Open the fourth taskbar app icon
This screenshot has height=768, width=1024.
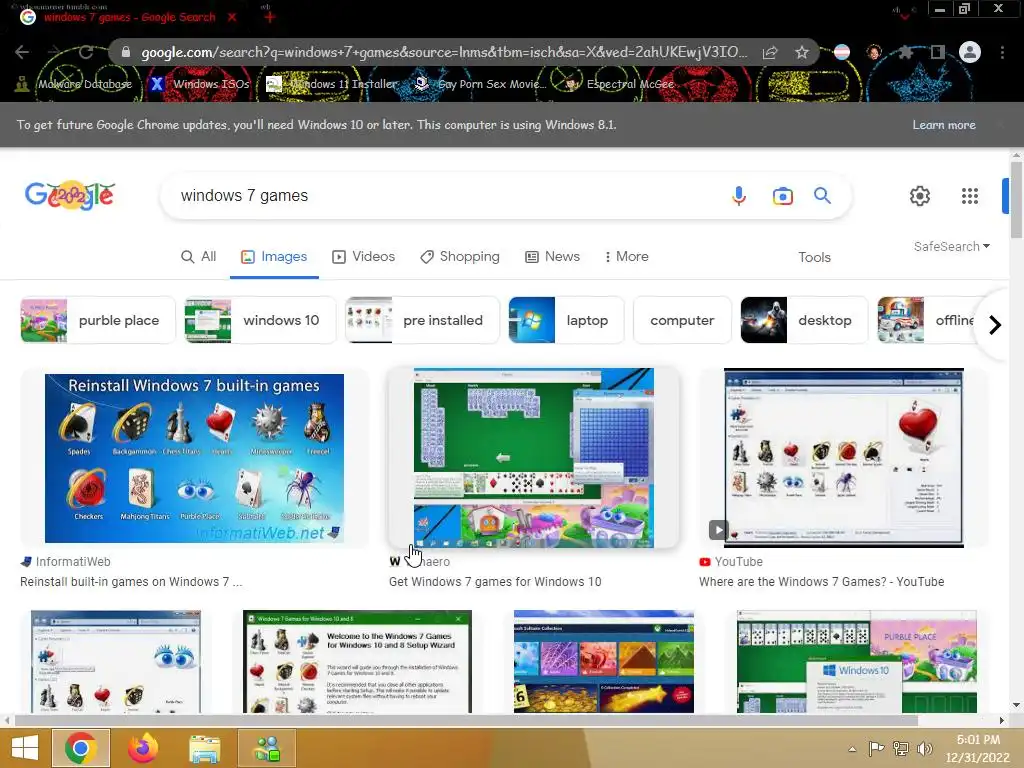pos(267,748)
